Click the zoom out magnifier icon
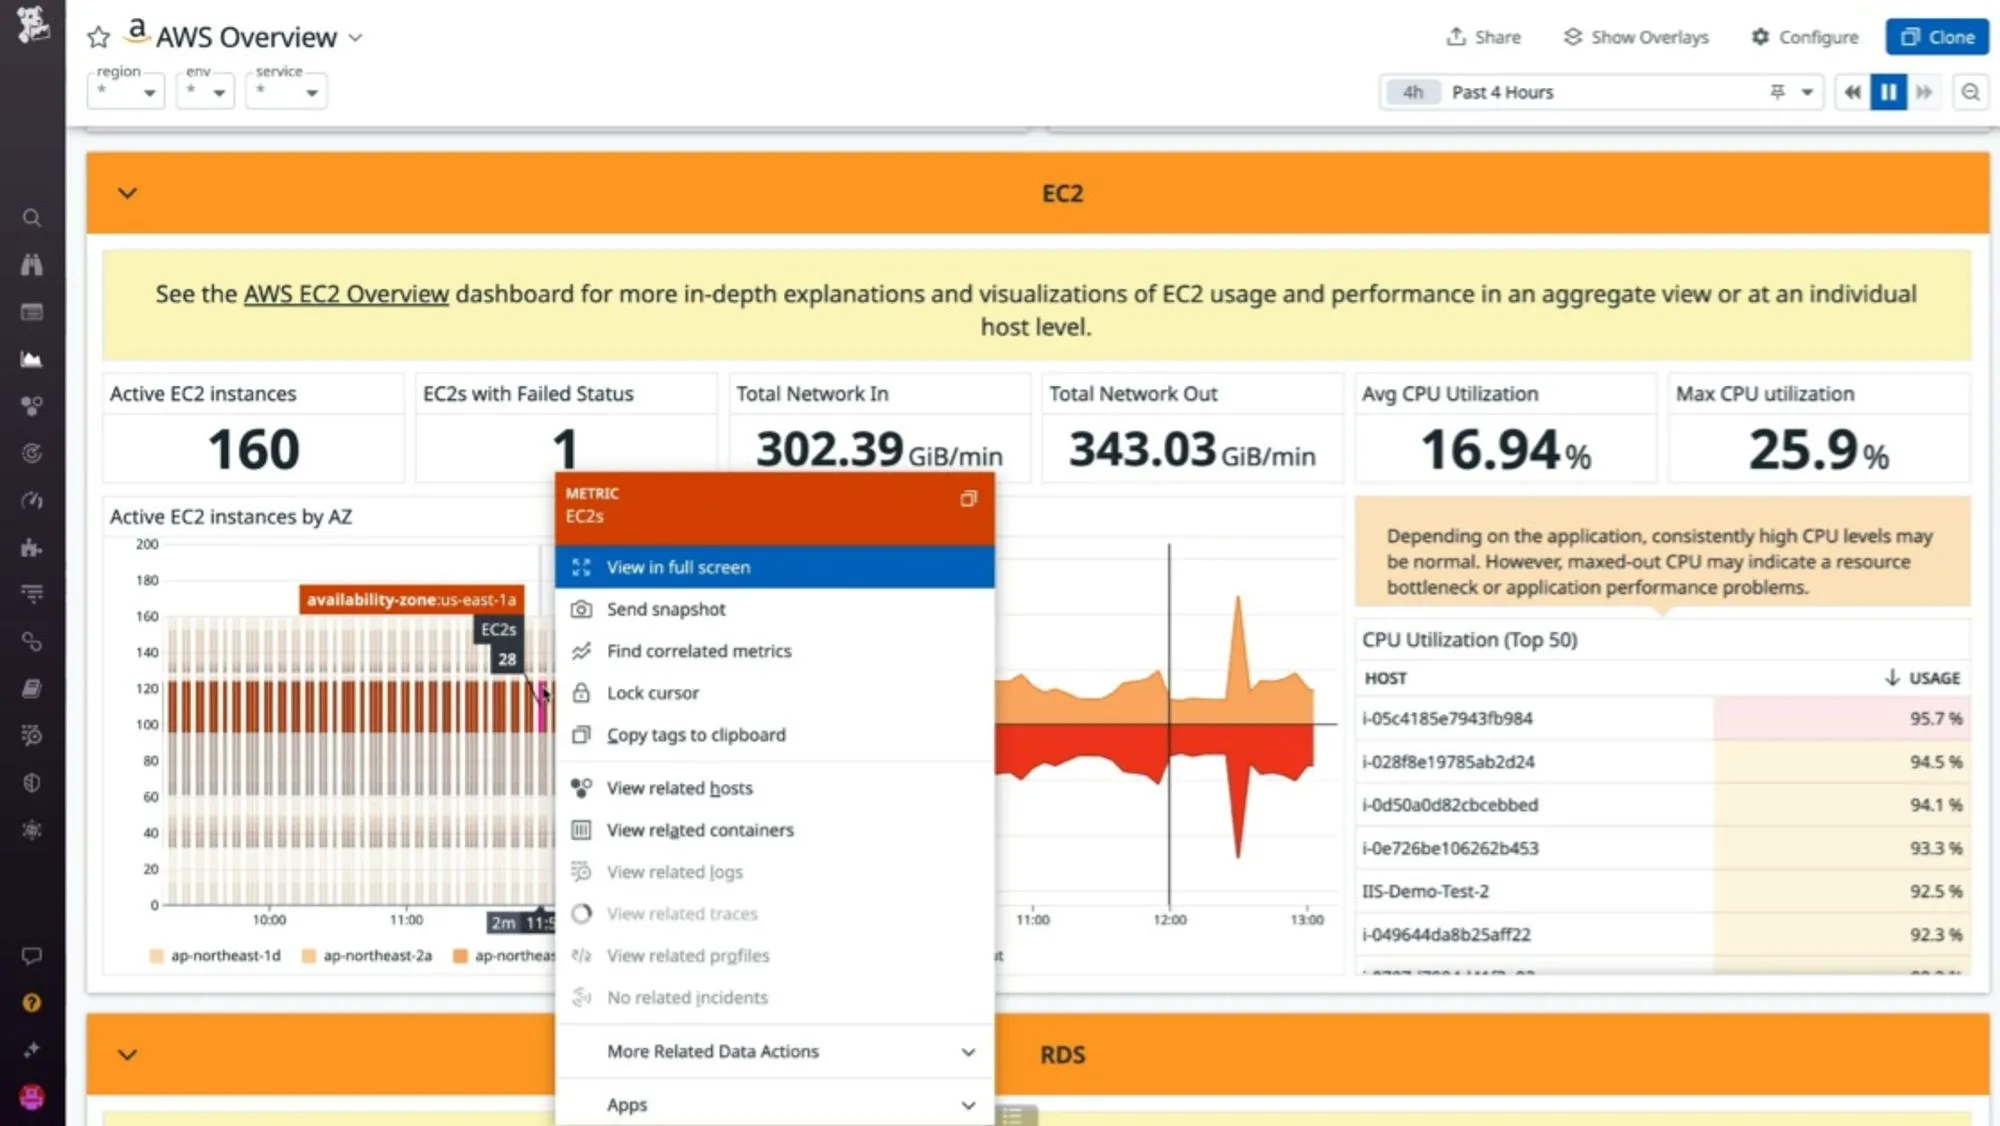2000x1126 pixels. (x=1970, y=92)
